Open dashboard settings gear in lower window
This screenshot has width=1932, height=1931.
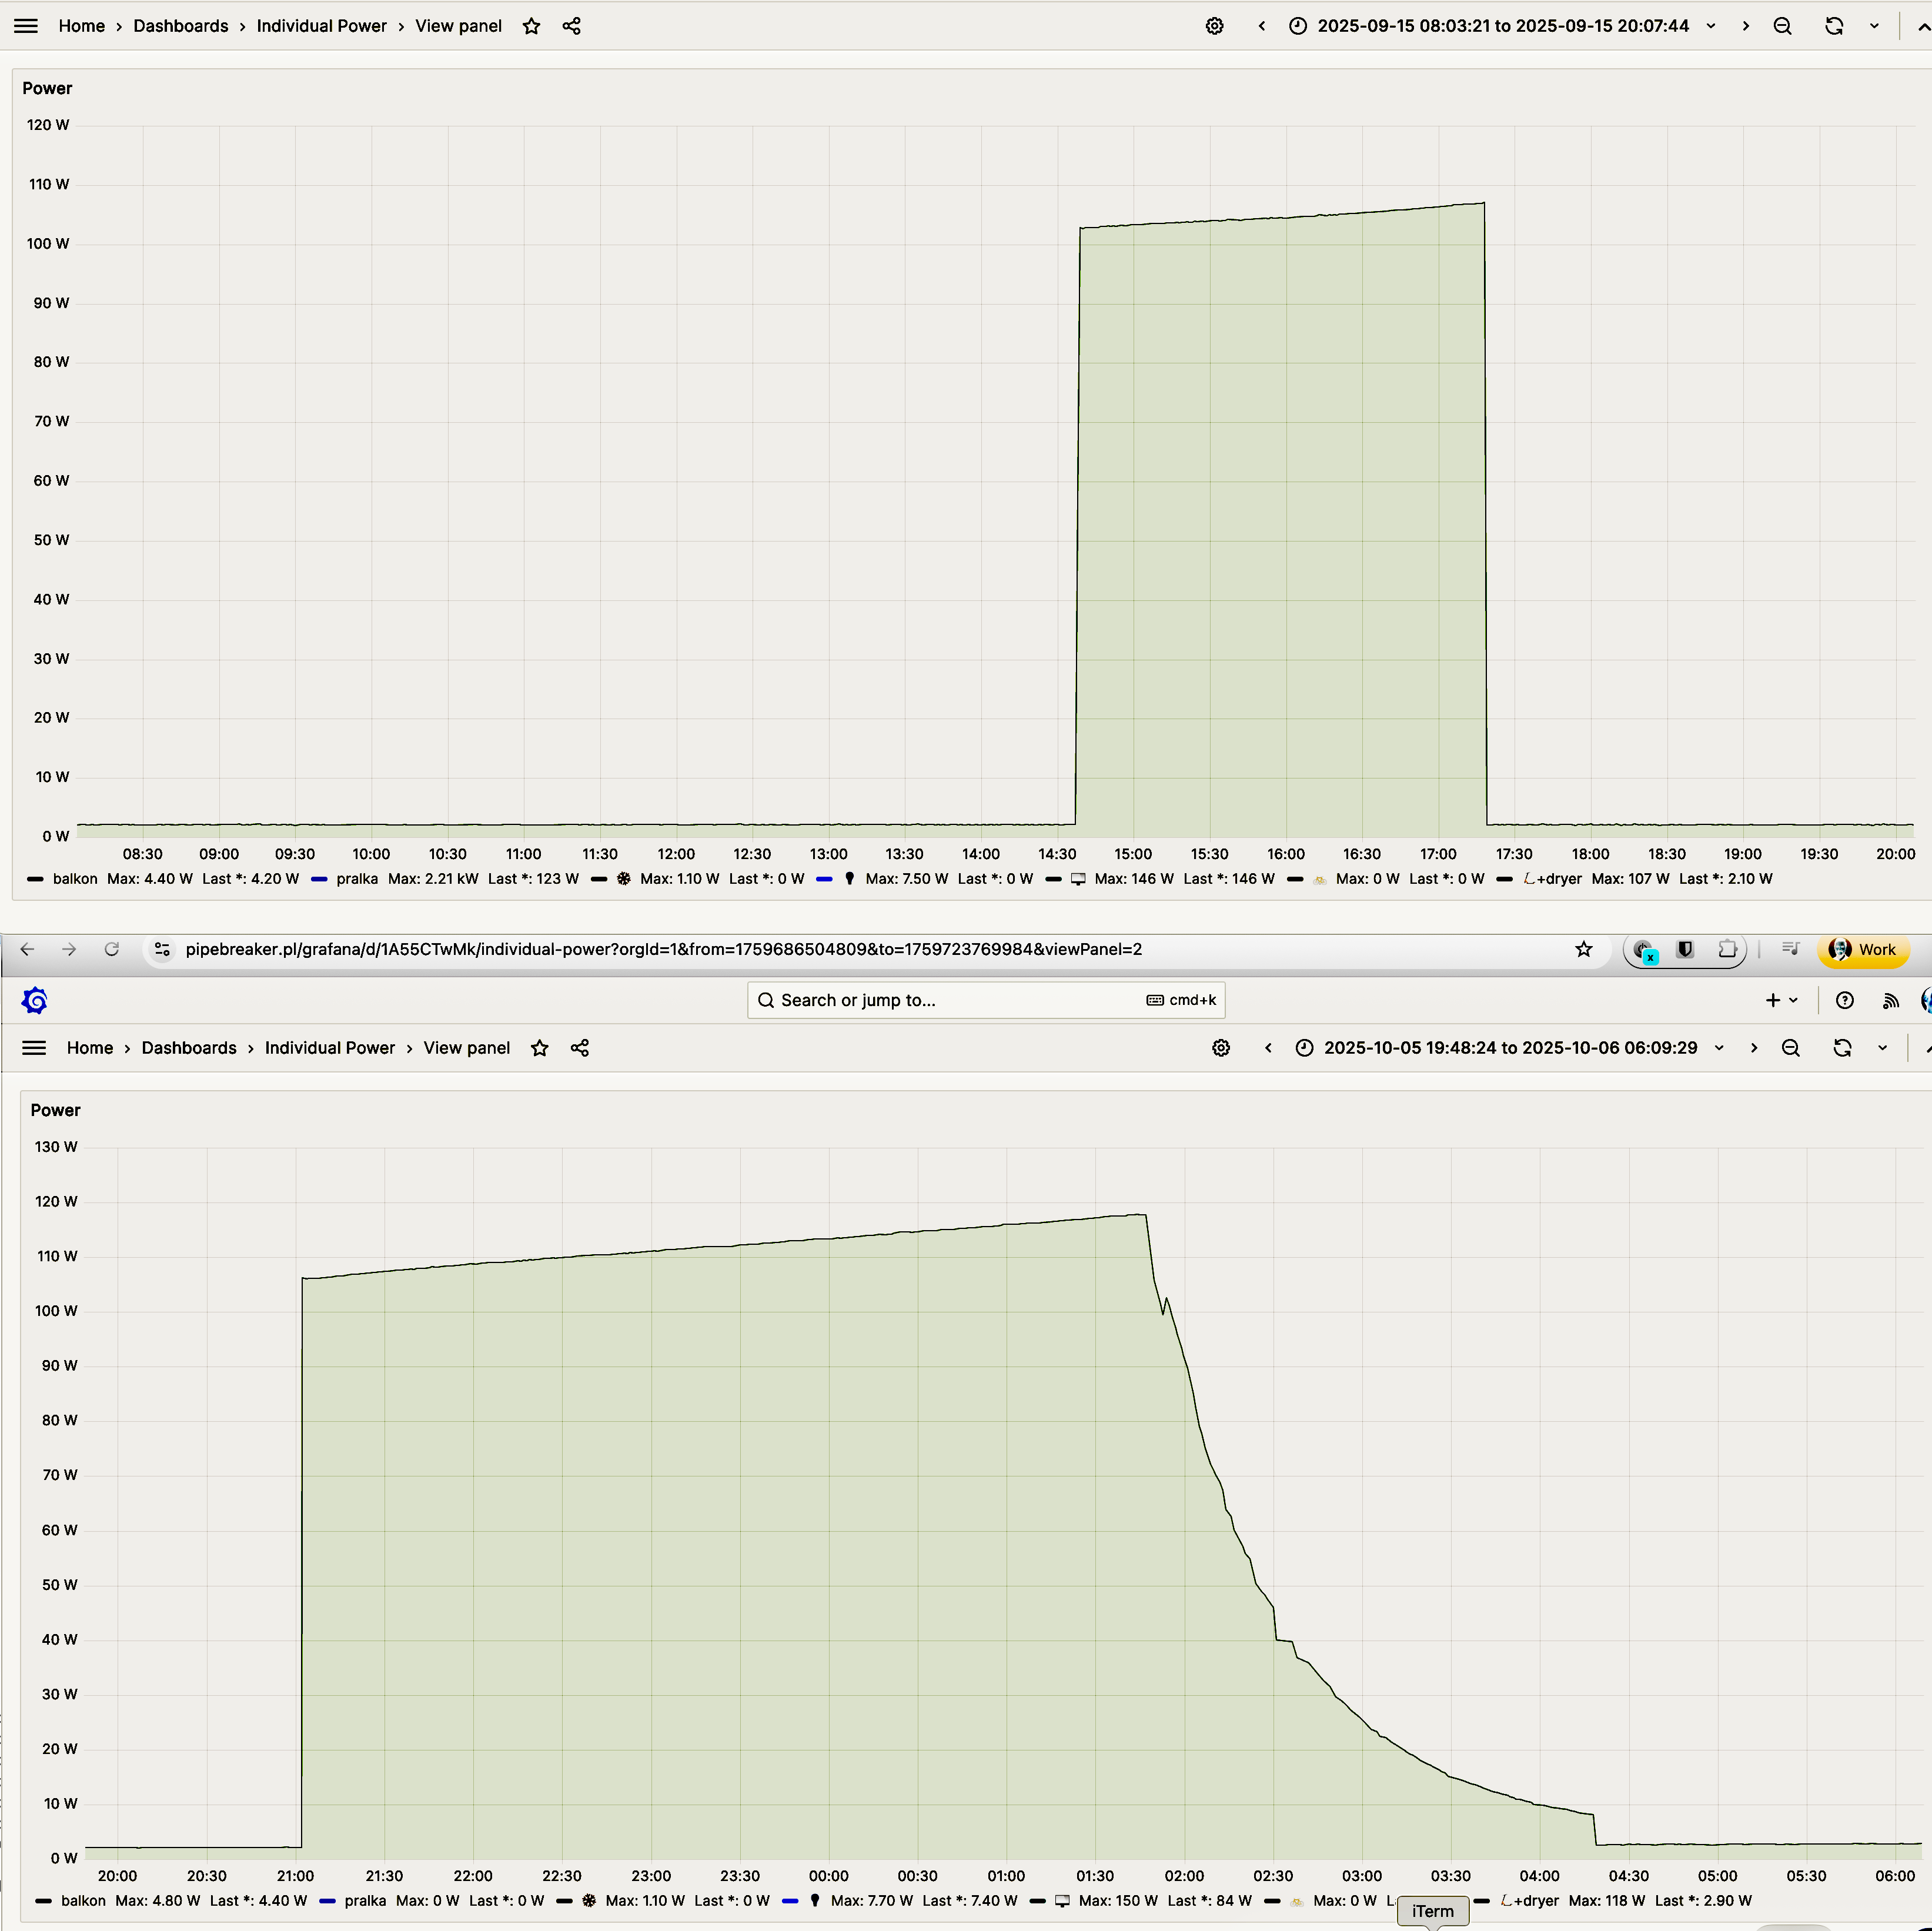1221,1048
